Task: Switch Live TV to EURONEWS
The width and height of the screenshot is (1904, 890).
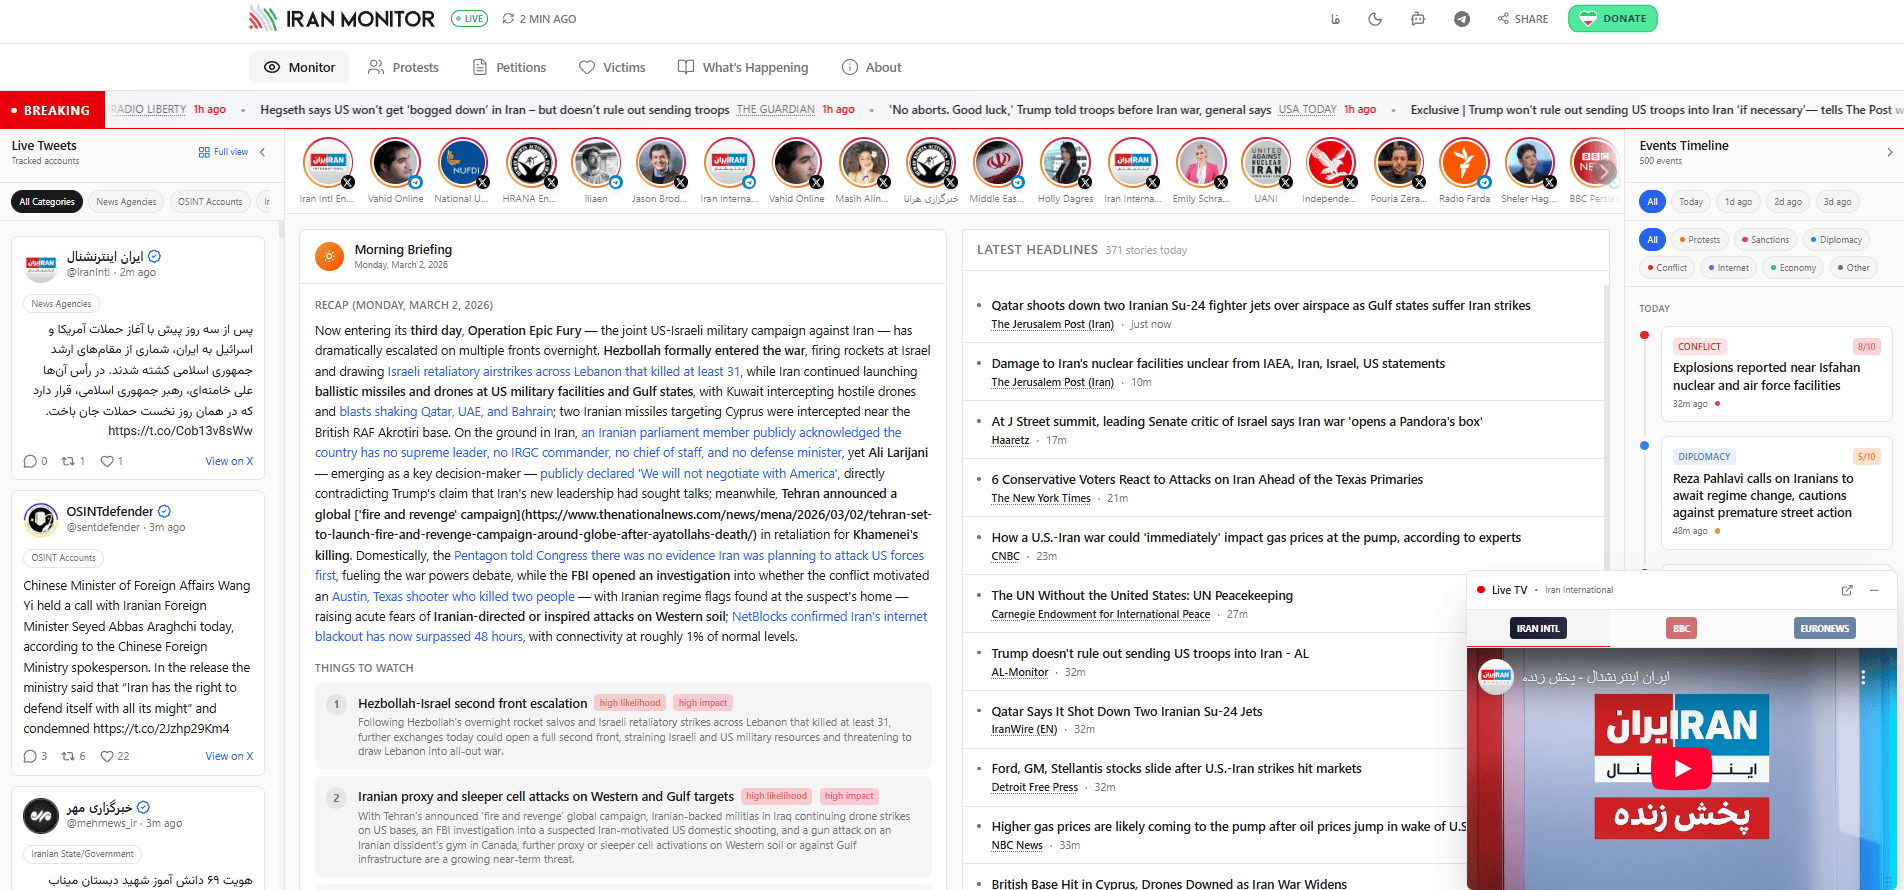Action: point(1824,628)
